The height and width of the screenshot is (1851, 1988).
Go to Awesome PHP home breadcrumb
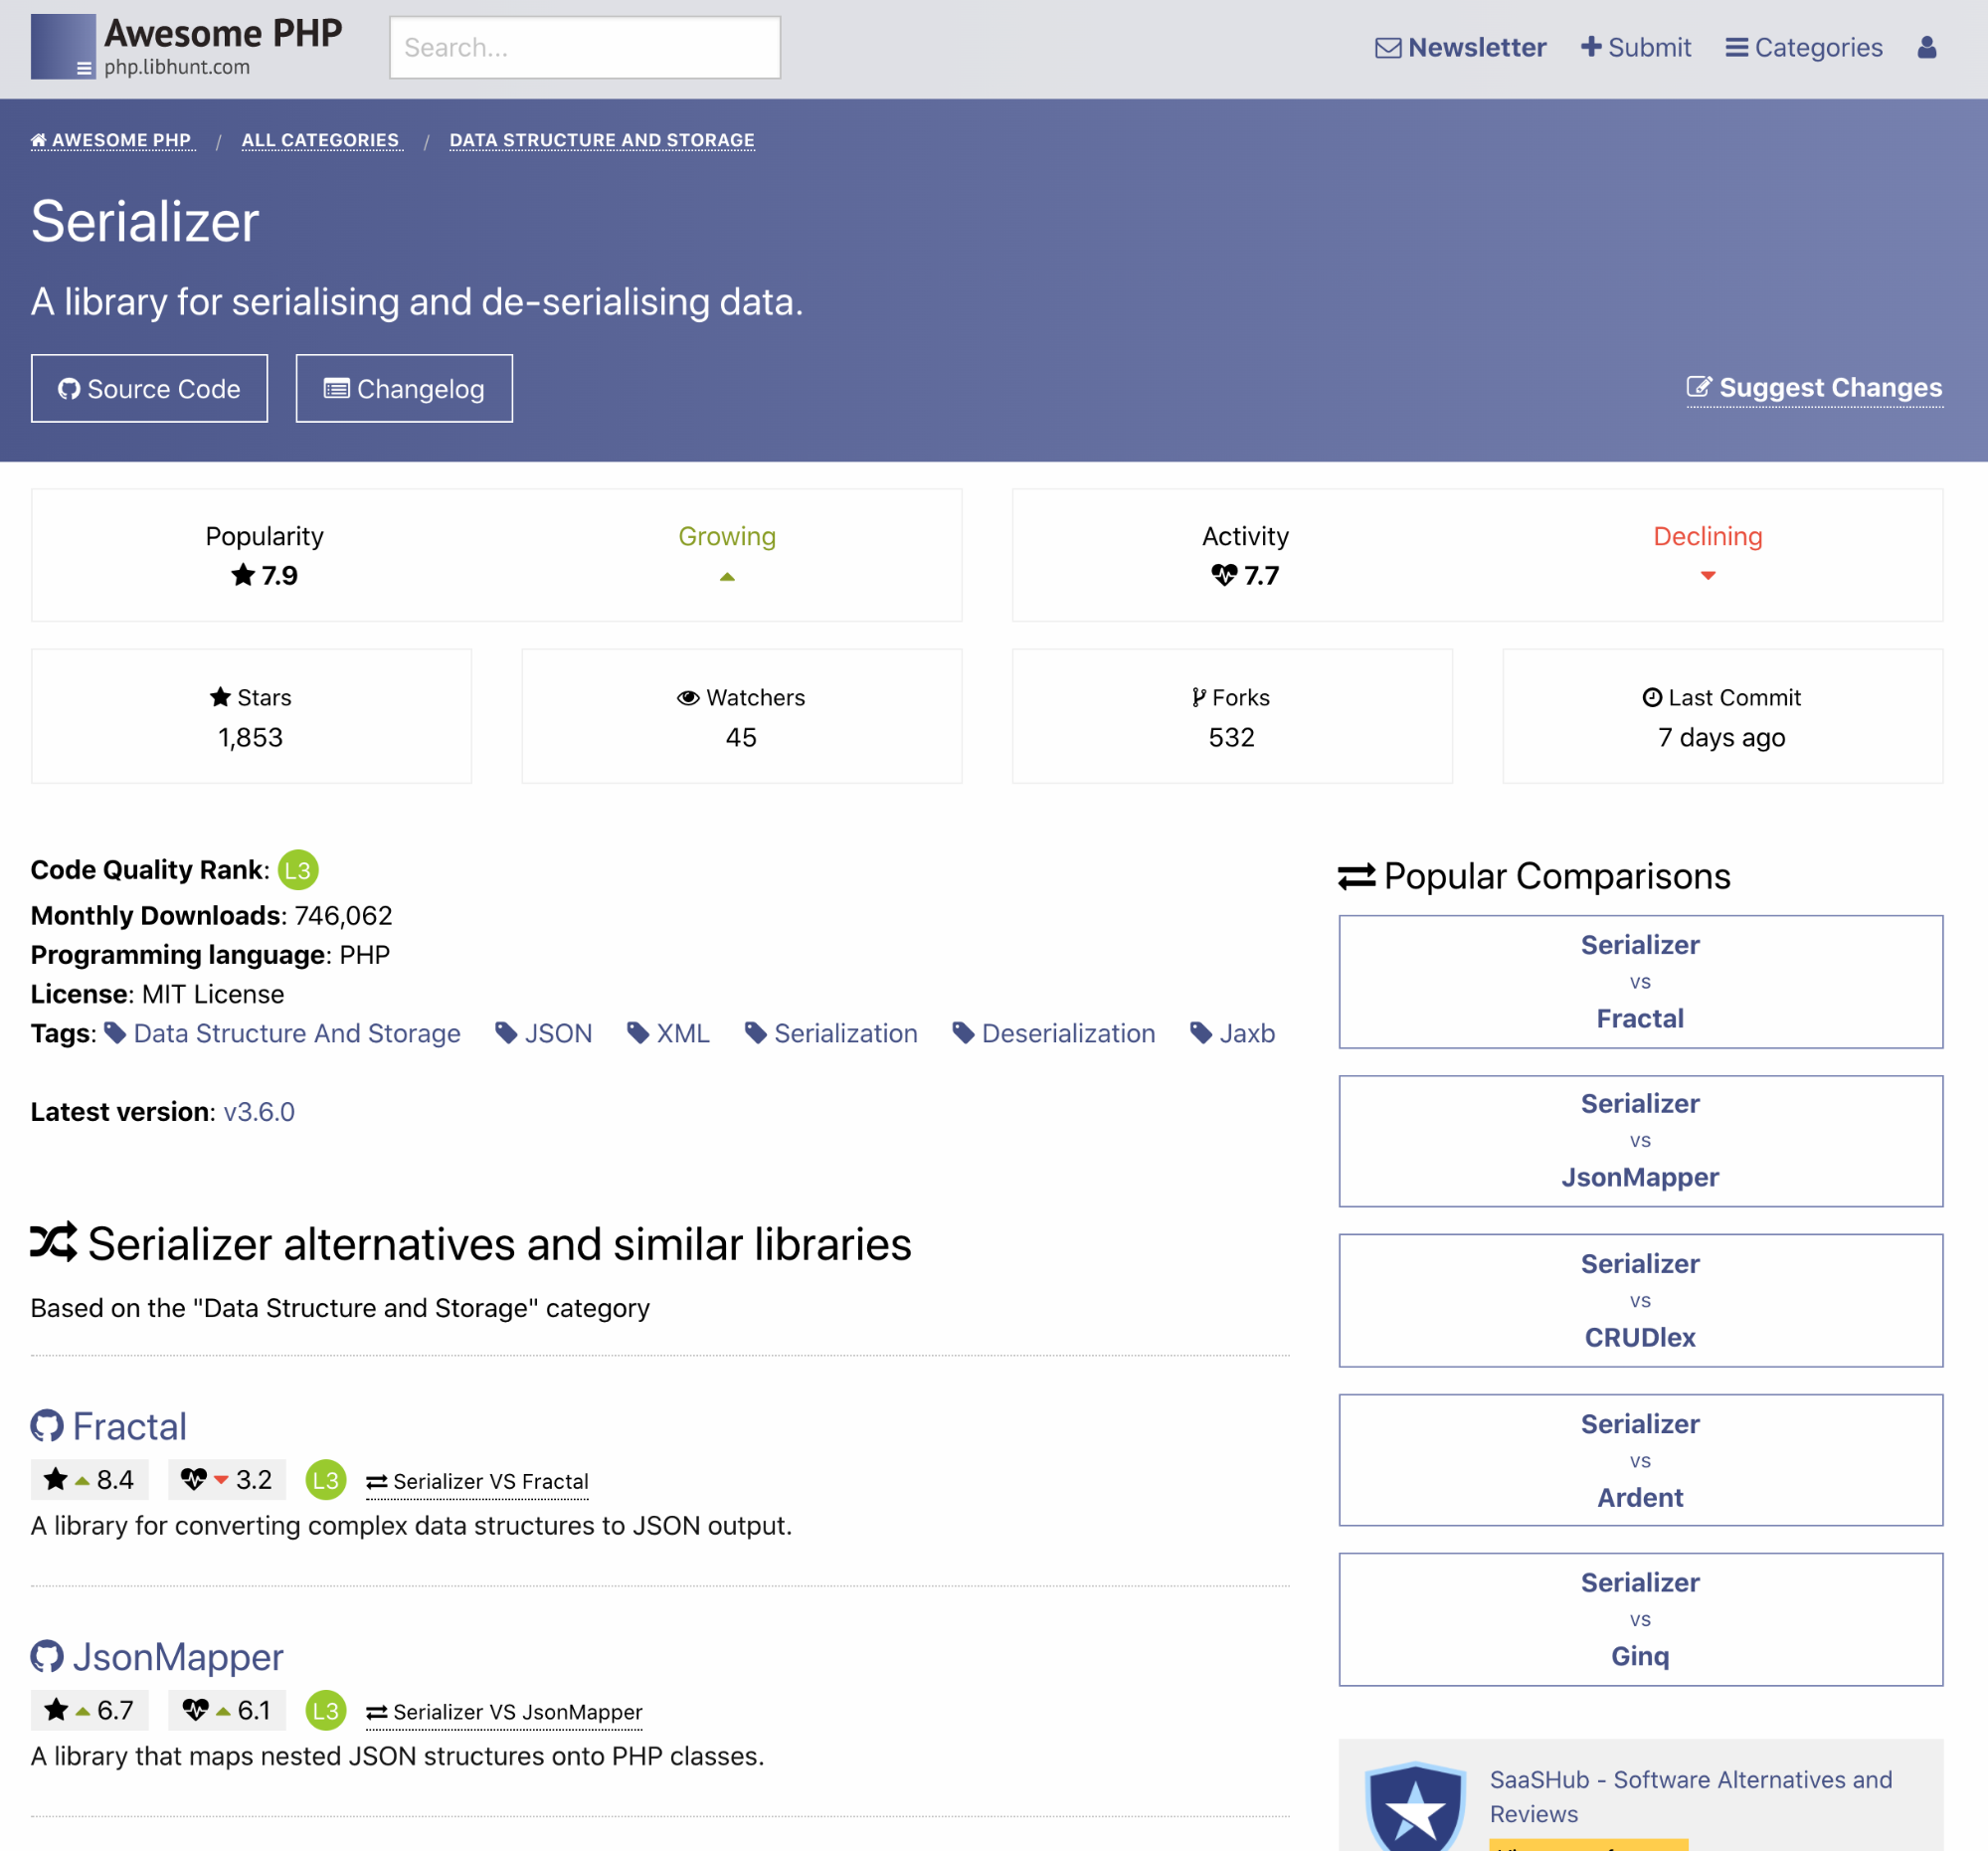point(111,140)
